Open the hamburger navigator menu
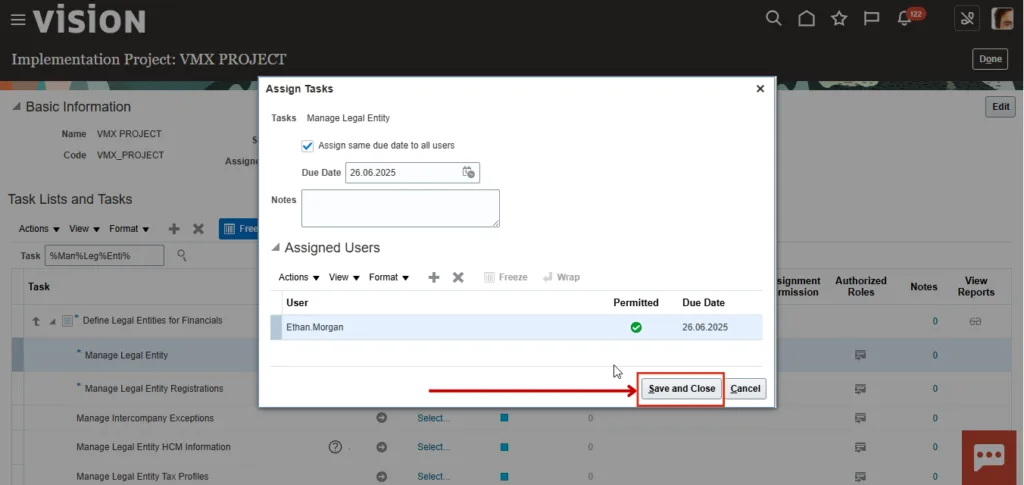 [x=17, y=20]
